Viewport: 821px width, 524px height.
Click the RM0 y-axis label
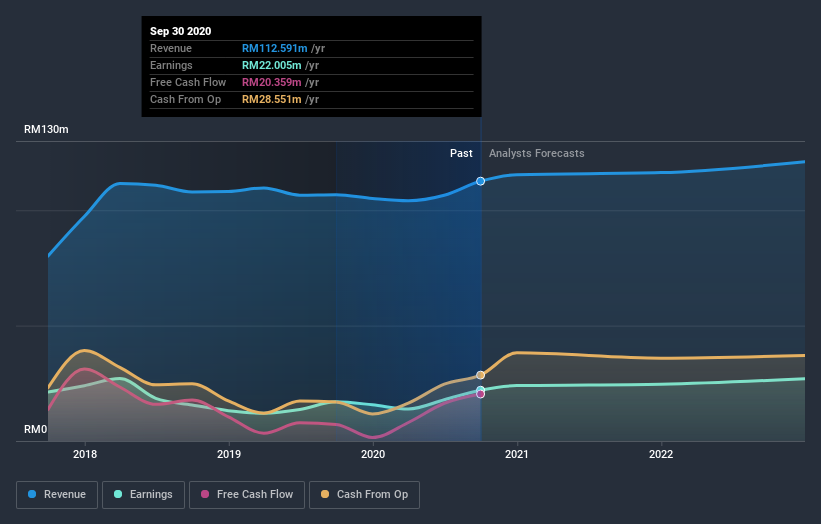pyautogui.click(x=36, y=429)
